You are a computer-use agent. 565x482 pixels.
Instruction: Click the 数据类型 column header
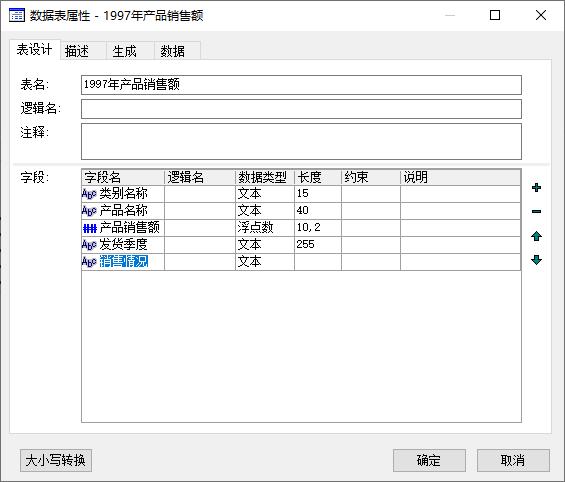(265, 177)
